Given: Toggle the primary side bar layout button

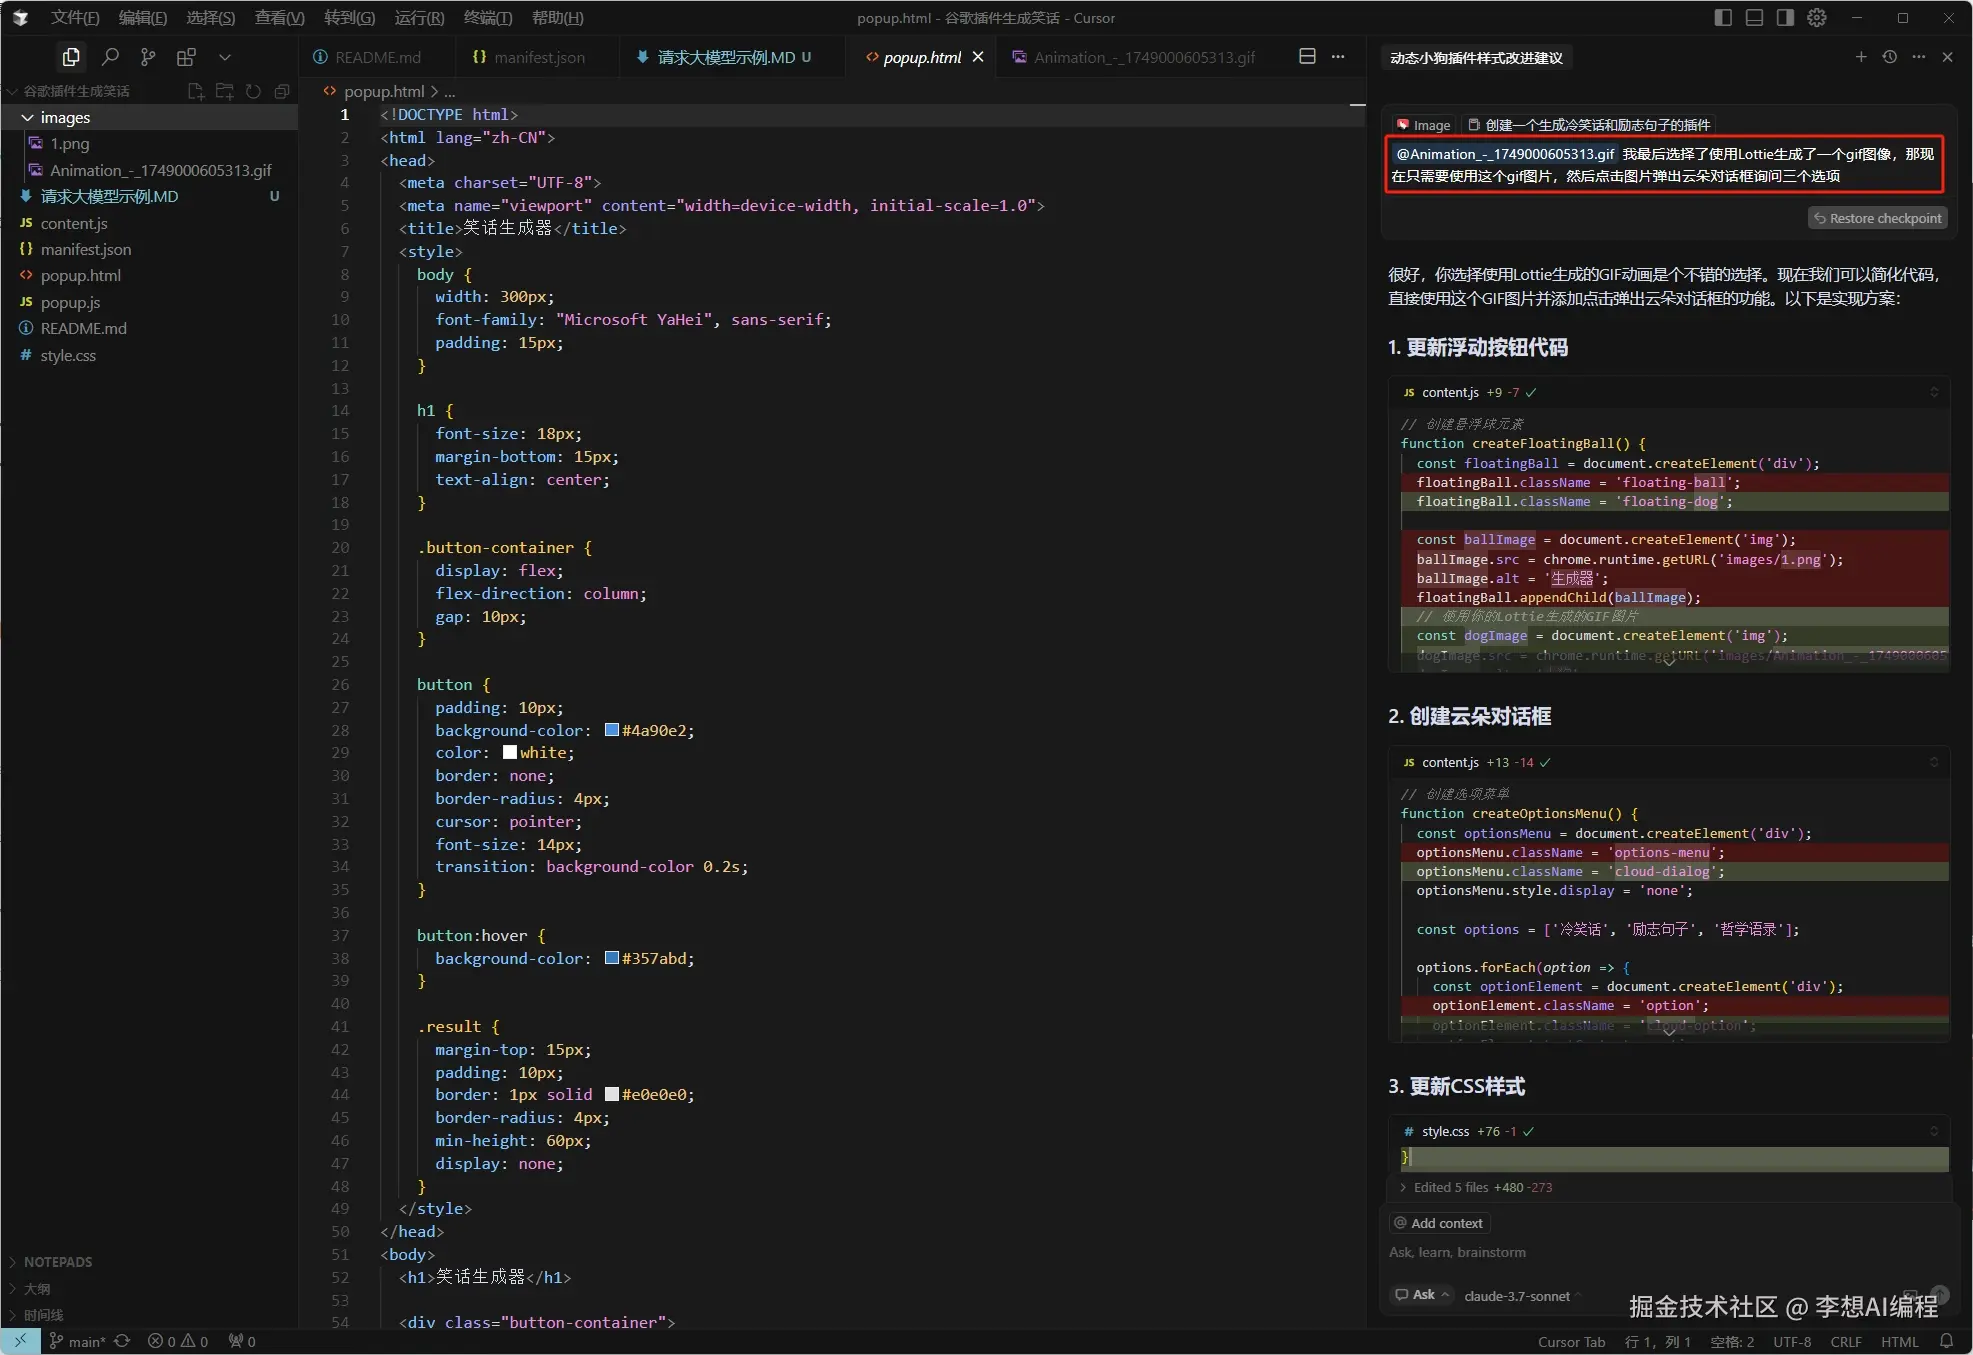Looking at the screenshot, I should (x=1722, y=17).
